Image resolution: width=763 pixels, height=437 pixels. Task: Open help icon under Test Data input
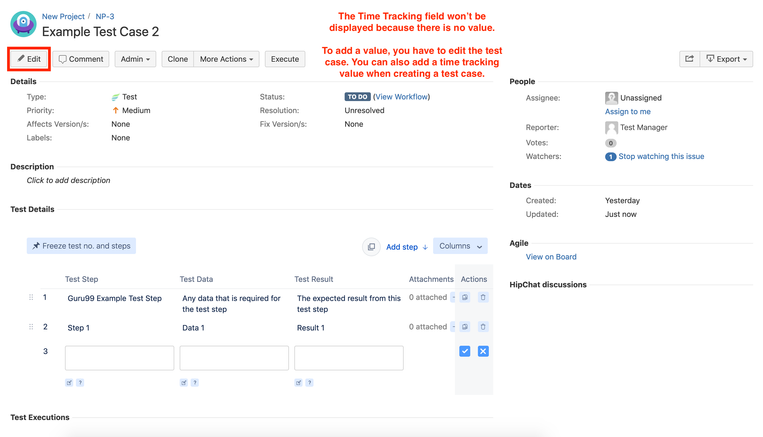[x=195, y=383]
